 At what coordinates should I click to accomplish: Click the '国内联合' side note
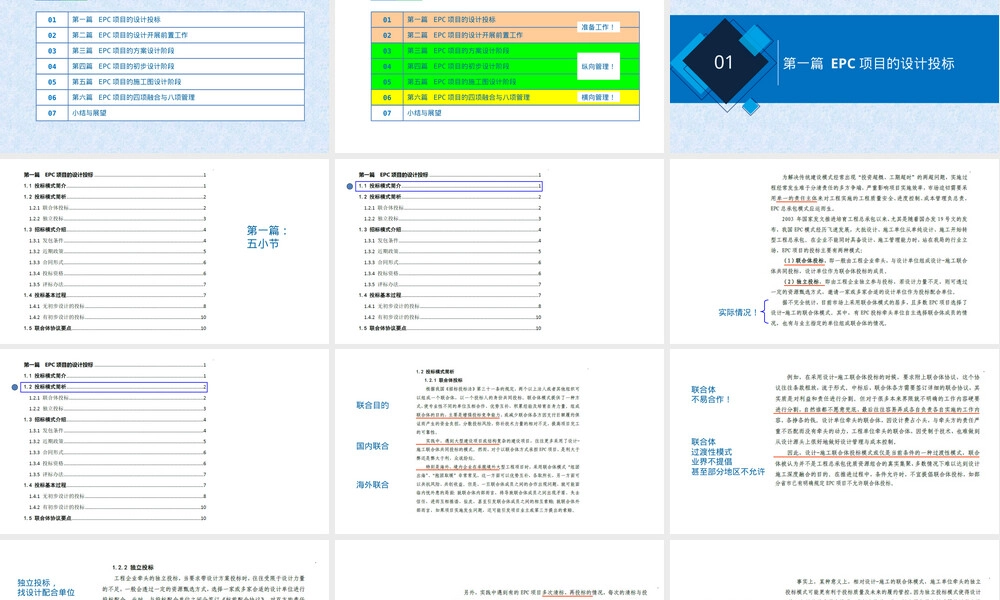point(372,446)
